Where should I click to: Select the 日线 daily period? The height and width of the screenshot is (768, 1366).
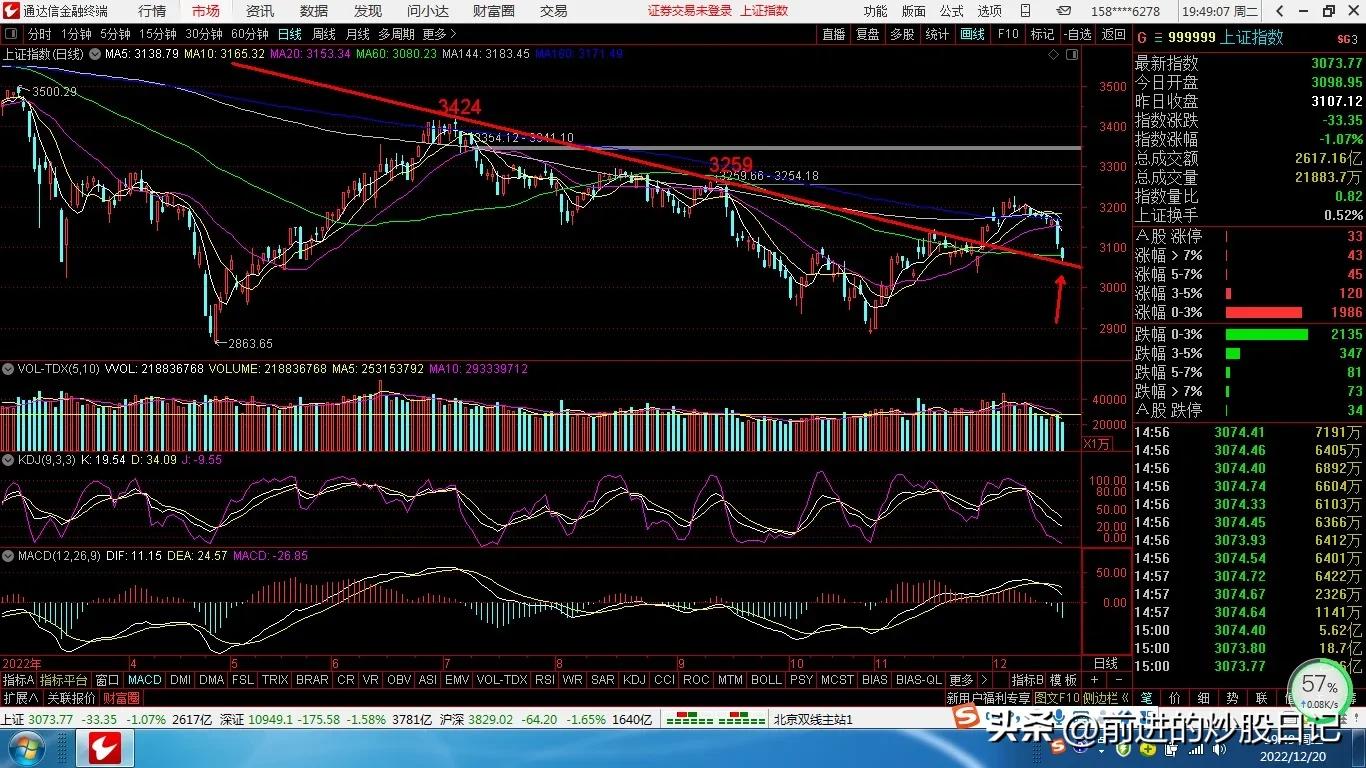(x=290, y=34)
